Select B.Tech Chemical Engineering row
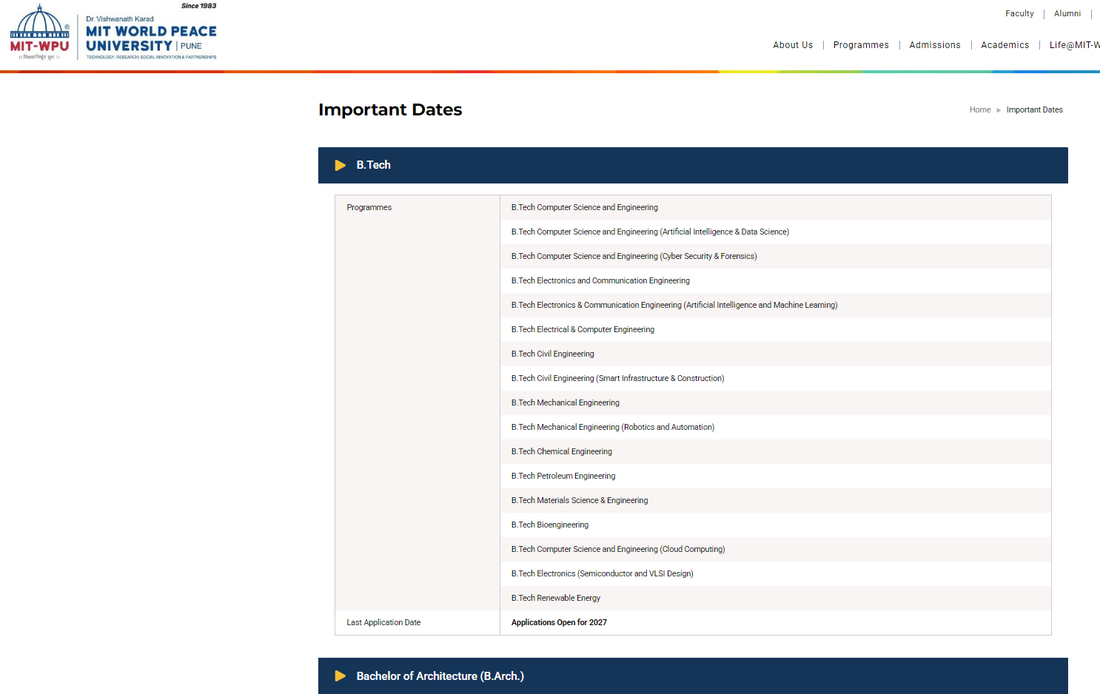Image resolution: width=1100 pixels, height=694 pixels. pos(776,452)
